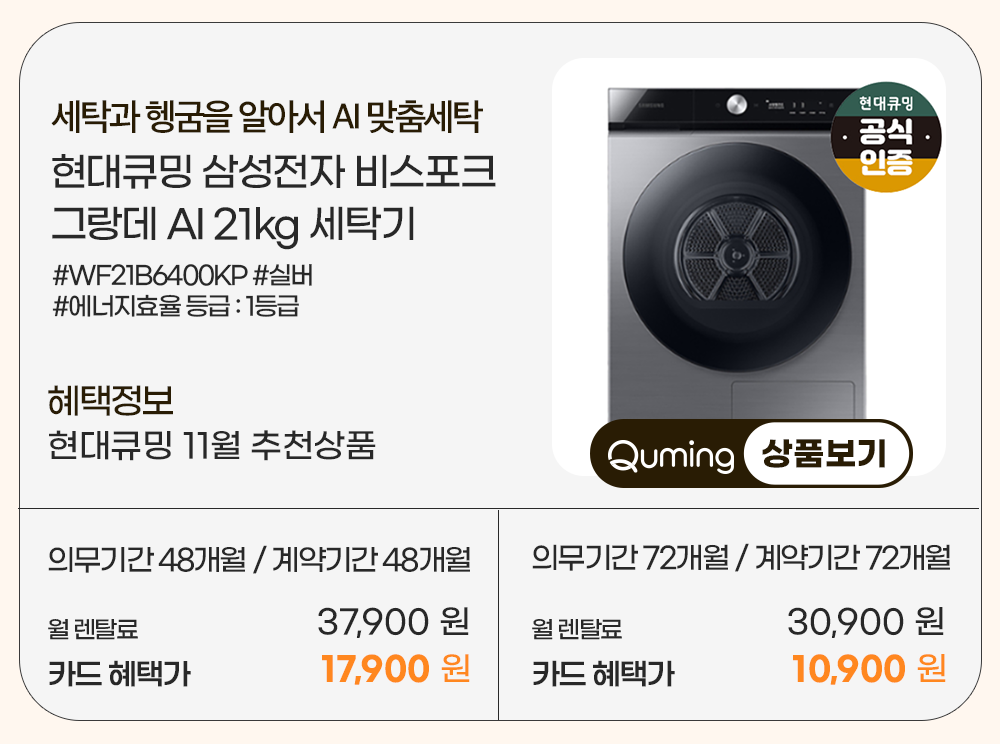
Task: Click the #WF21B6400KP model hashtag
Action: click(150, 275)
